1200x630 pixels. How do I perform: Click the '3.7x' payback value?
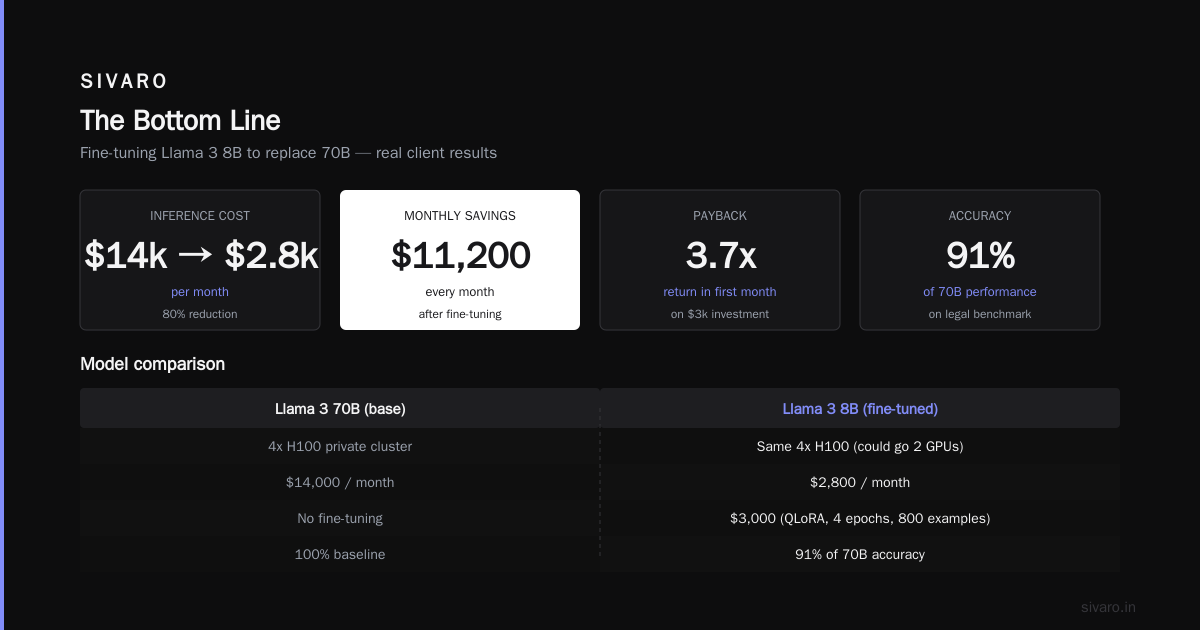pos(720,256)
